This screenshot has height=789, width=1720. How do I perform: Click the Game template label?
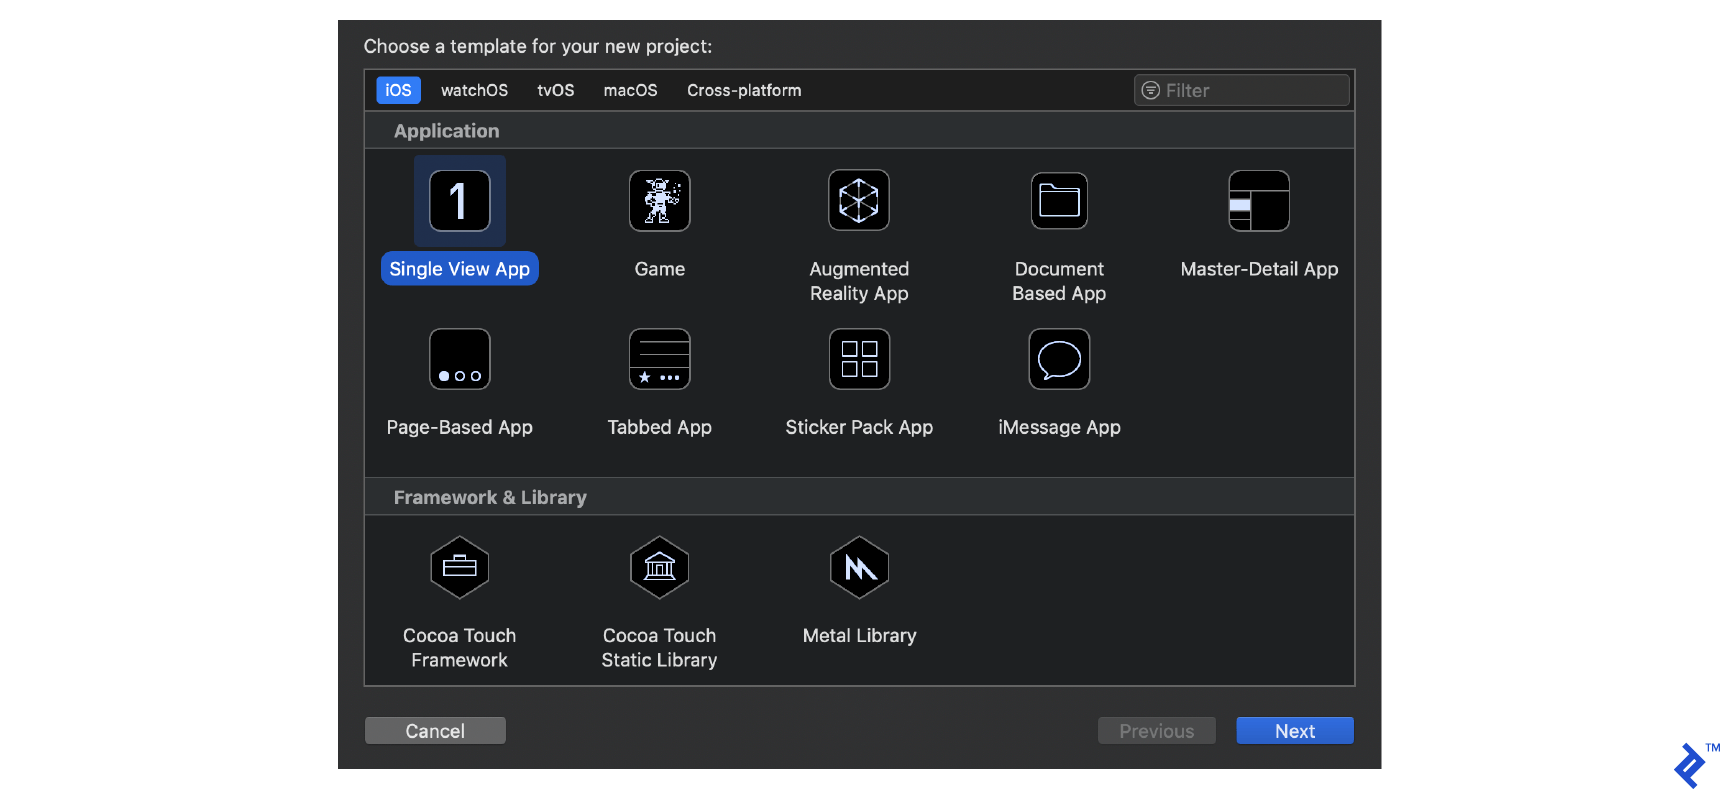click(660, 269)
